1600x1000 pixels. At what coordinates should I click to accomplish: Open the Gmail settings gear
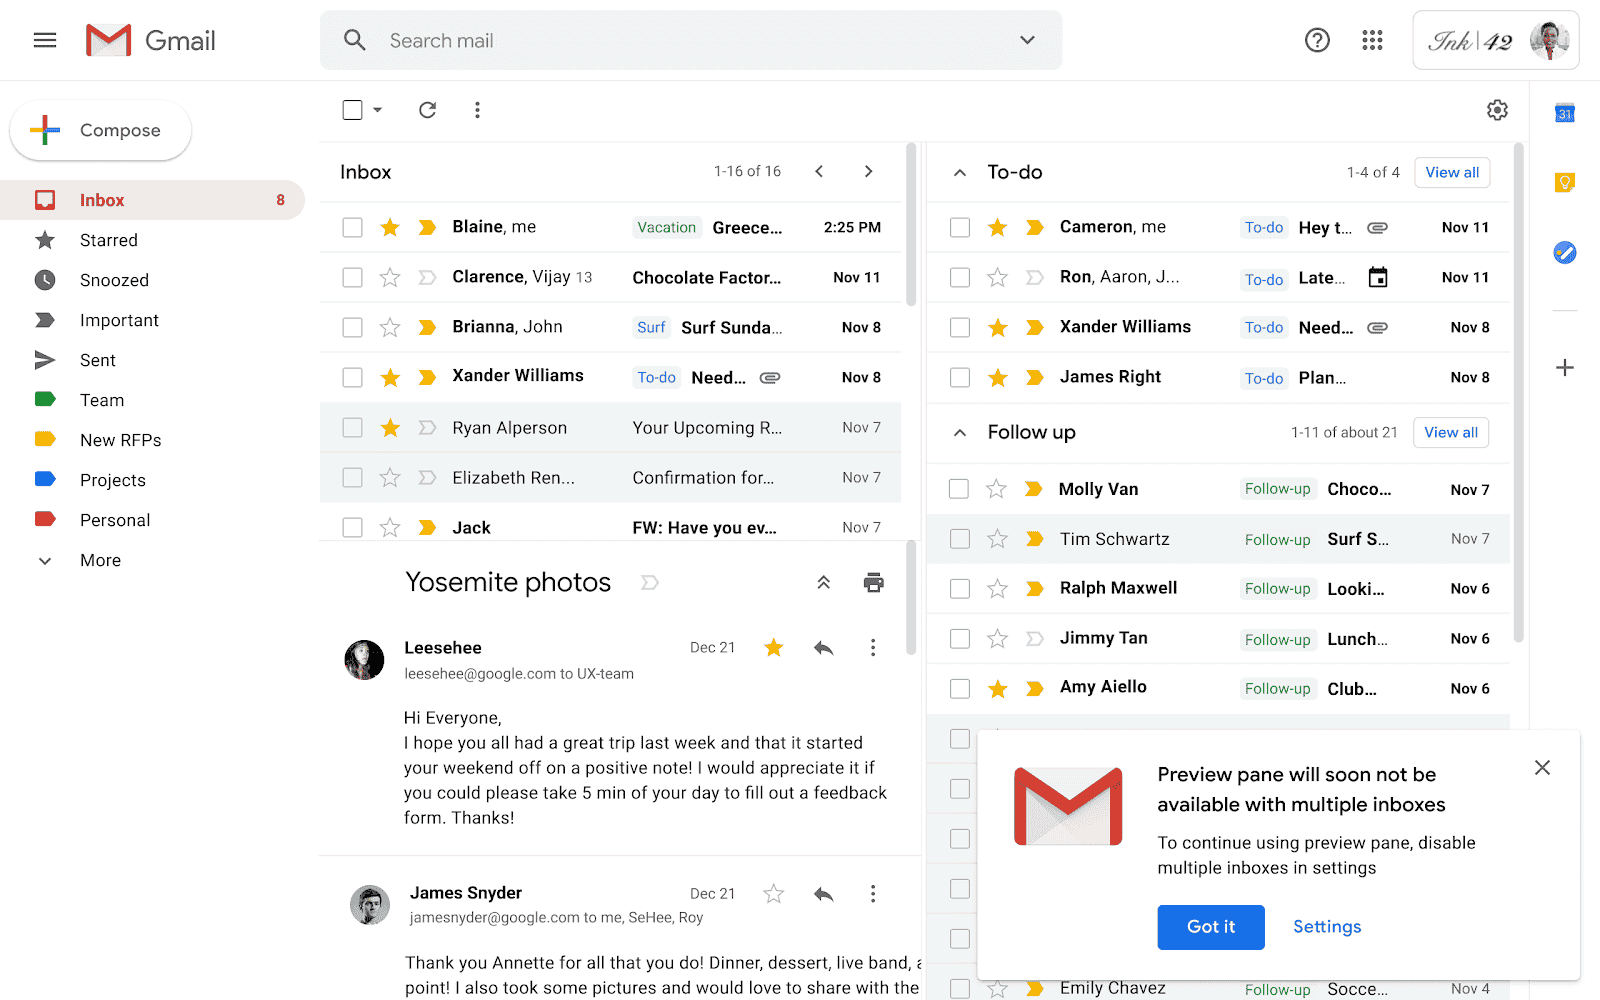(x=1497, y=110)
